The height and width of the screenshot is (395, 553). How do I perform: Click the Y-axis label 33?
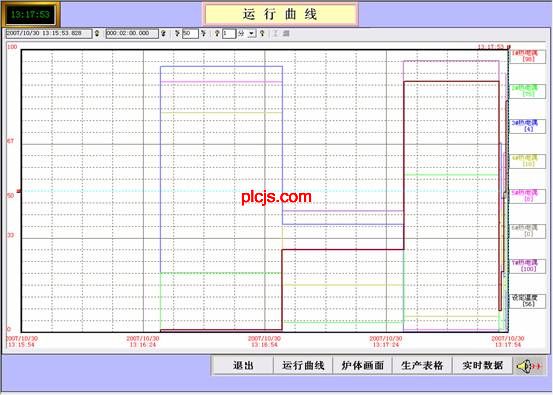pos(11,235)
